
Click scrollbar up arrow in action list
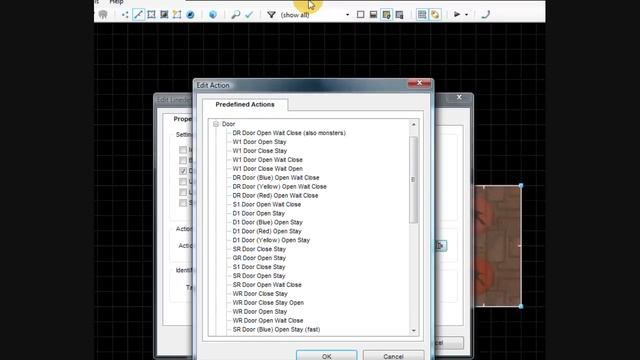pos(413,124)
